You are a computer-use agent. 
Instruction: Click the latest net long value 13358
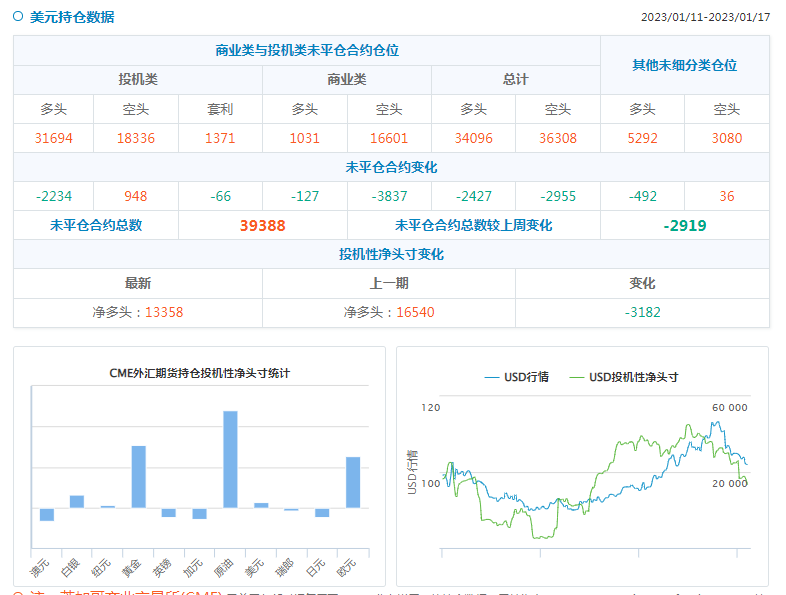[x=164, y=312]
